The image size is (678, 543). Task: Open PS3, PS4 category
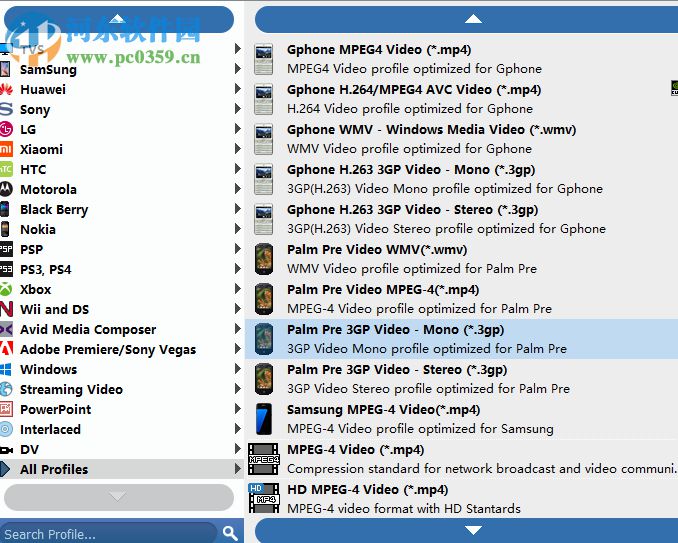point(121,269)
